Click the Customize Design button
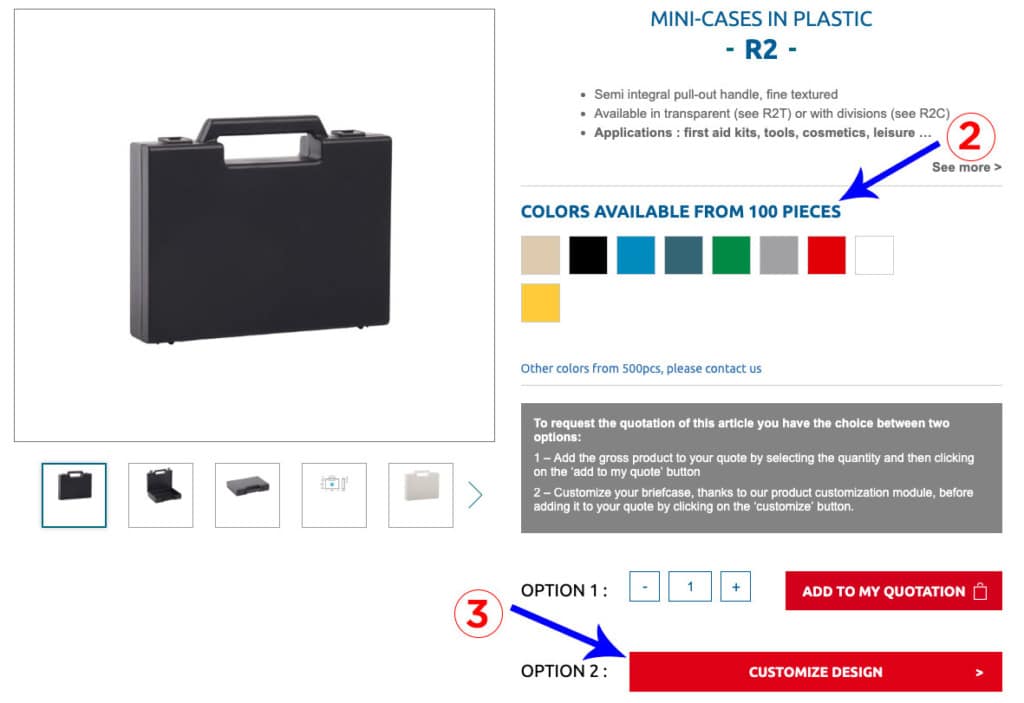The width and height of the screenshot is (1024, 703). 815,672
